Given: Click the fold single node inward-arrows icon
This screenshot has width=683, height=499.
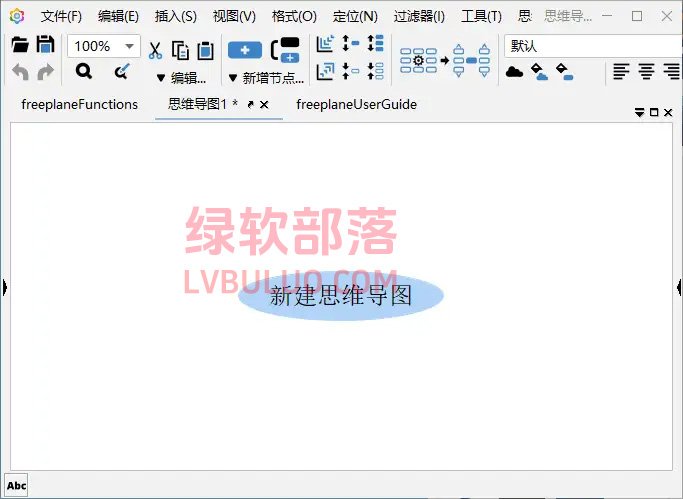Looking at the screenshot, I should 351,71.
